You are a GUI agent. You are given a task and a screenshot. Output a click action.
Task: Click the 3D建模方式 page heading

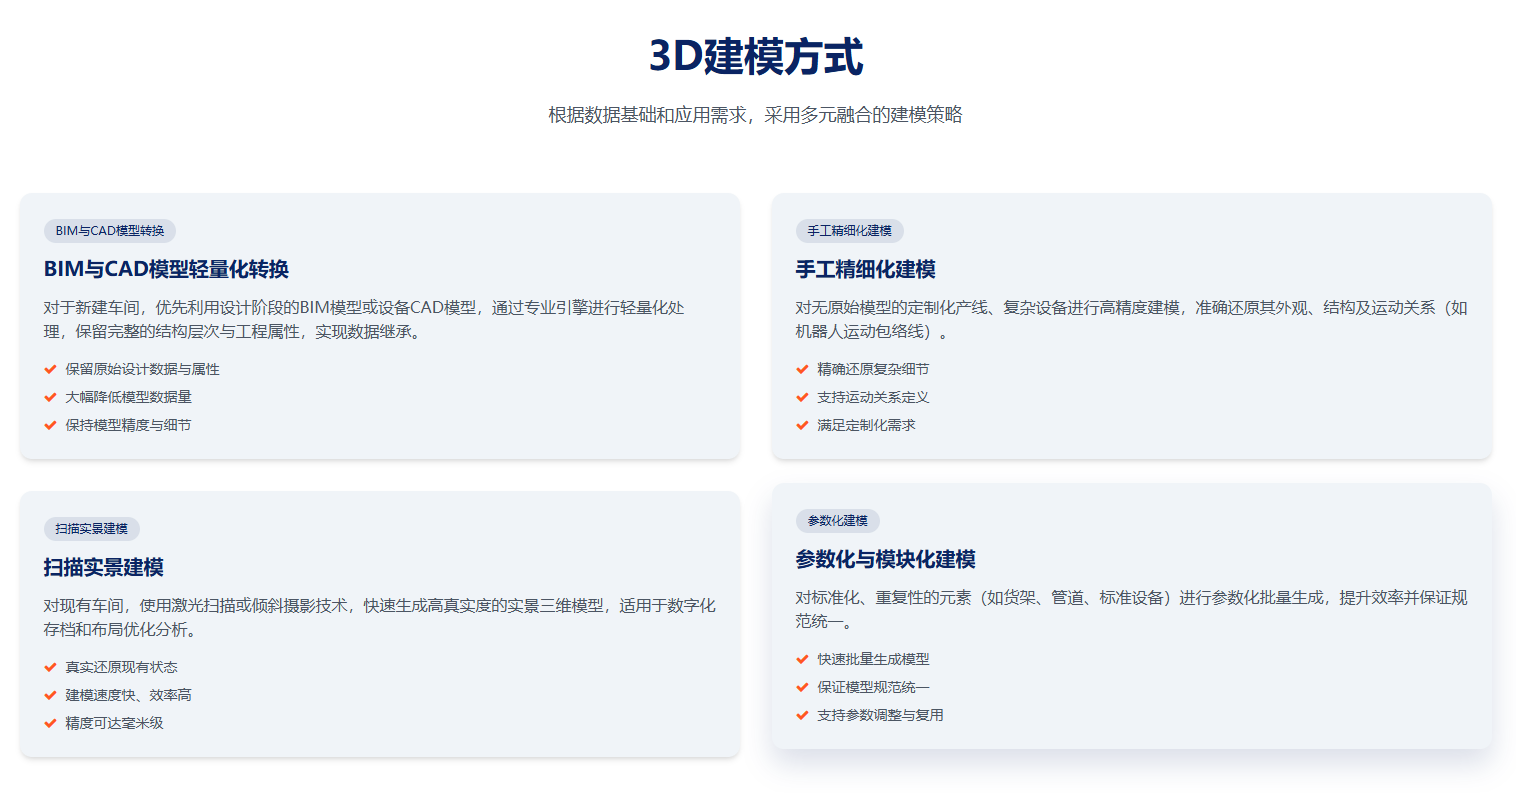pyautogui.click(x=756, y=56)
